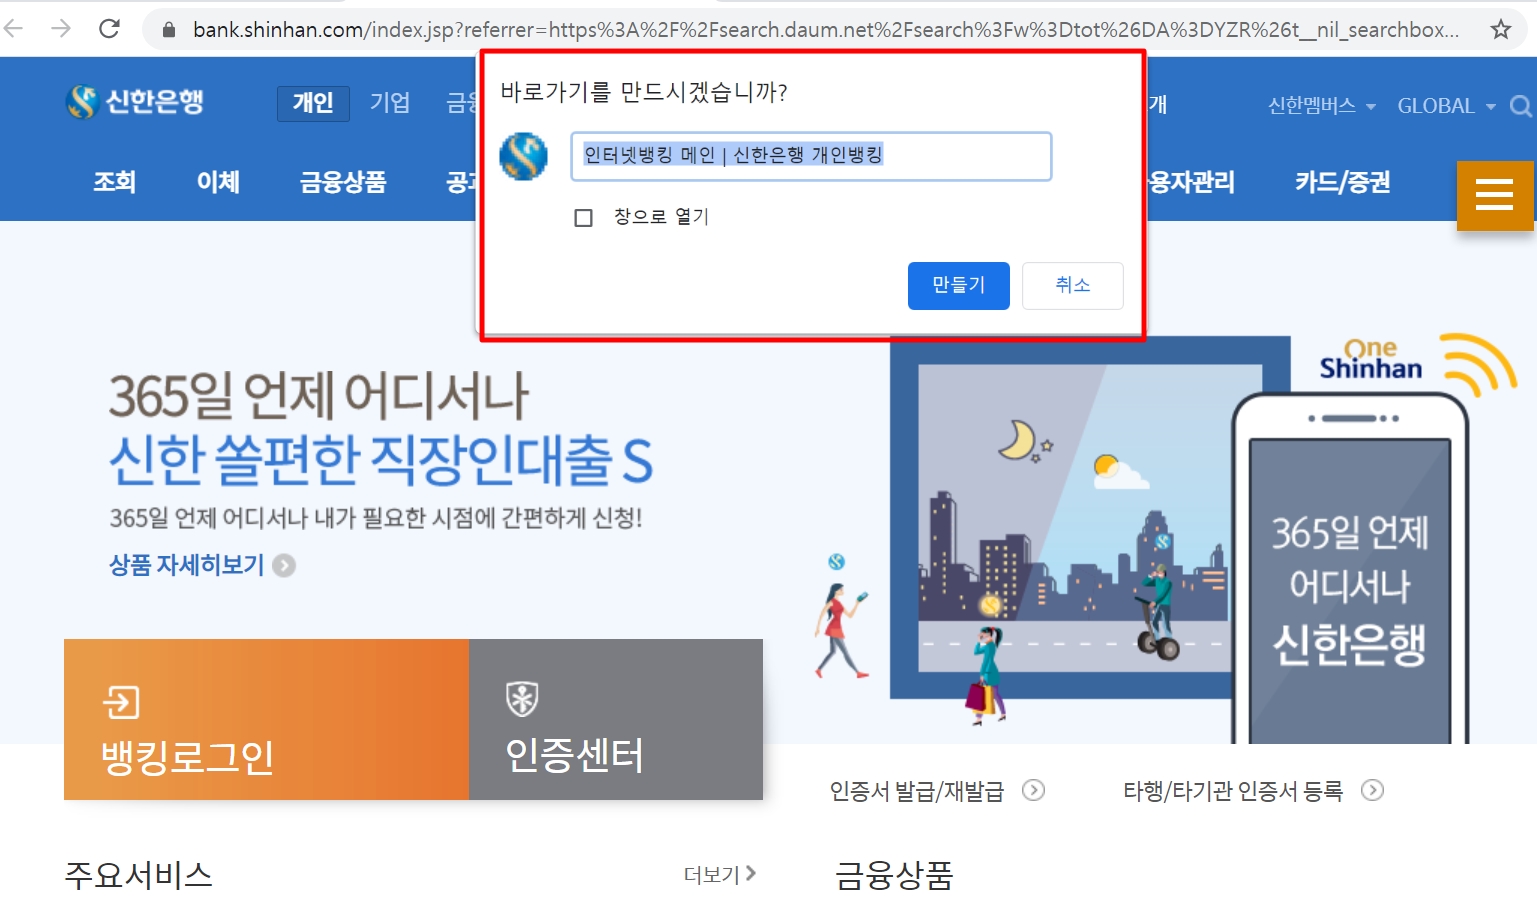Click the 주요서비스 heading
The height and width of the screenshot is (912, 1537).
(x=139, y=875)
